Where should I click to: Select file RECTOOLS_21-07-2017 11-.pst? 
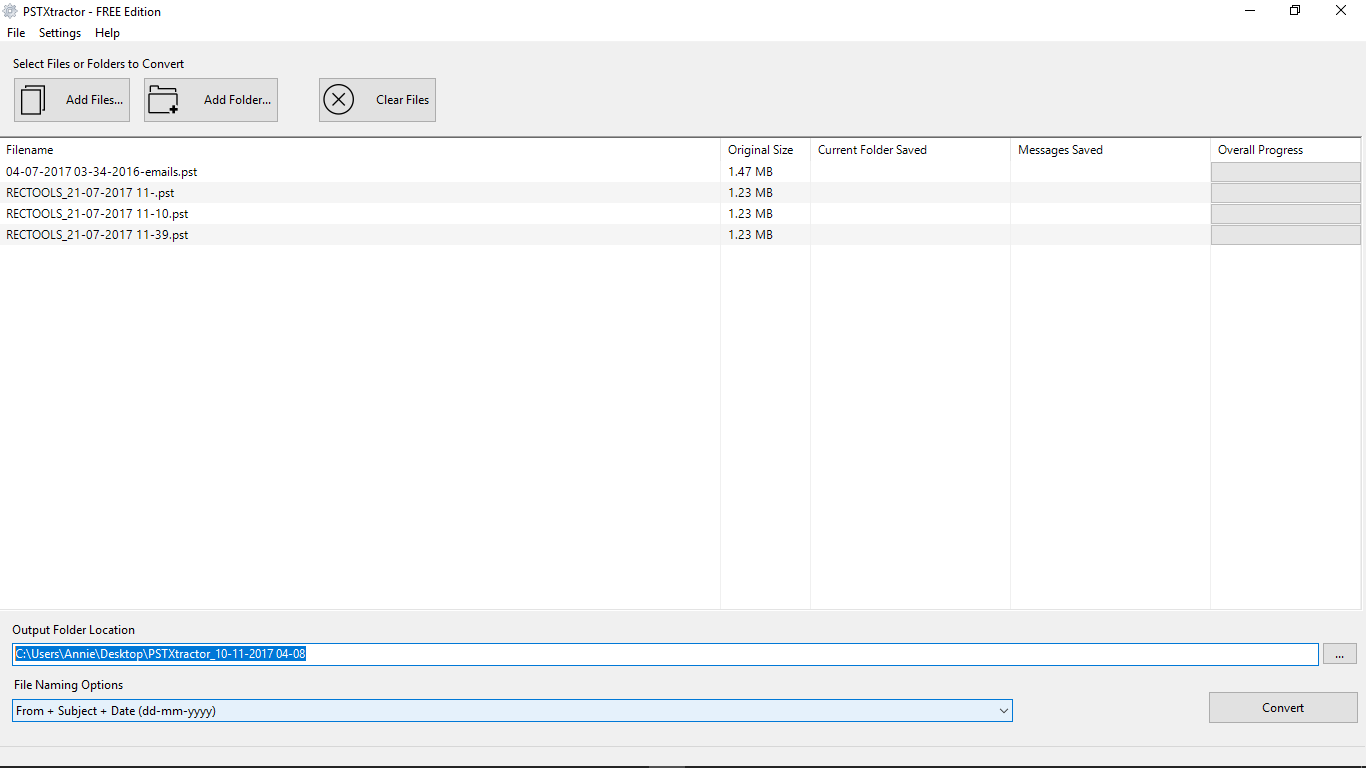(x=90, y=193)
